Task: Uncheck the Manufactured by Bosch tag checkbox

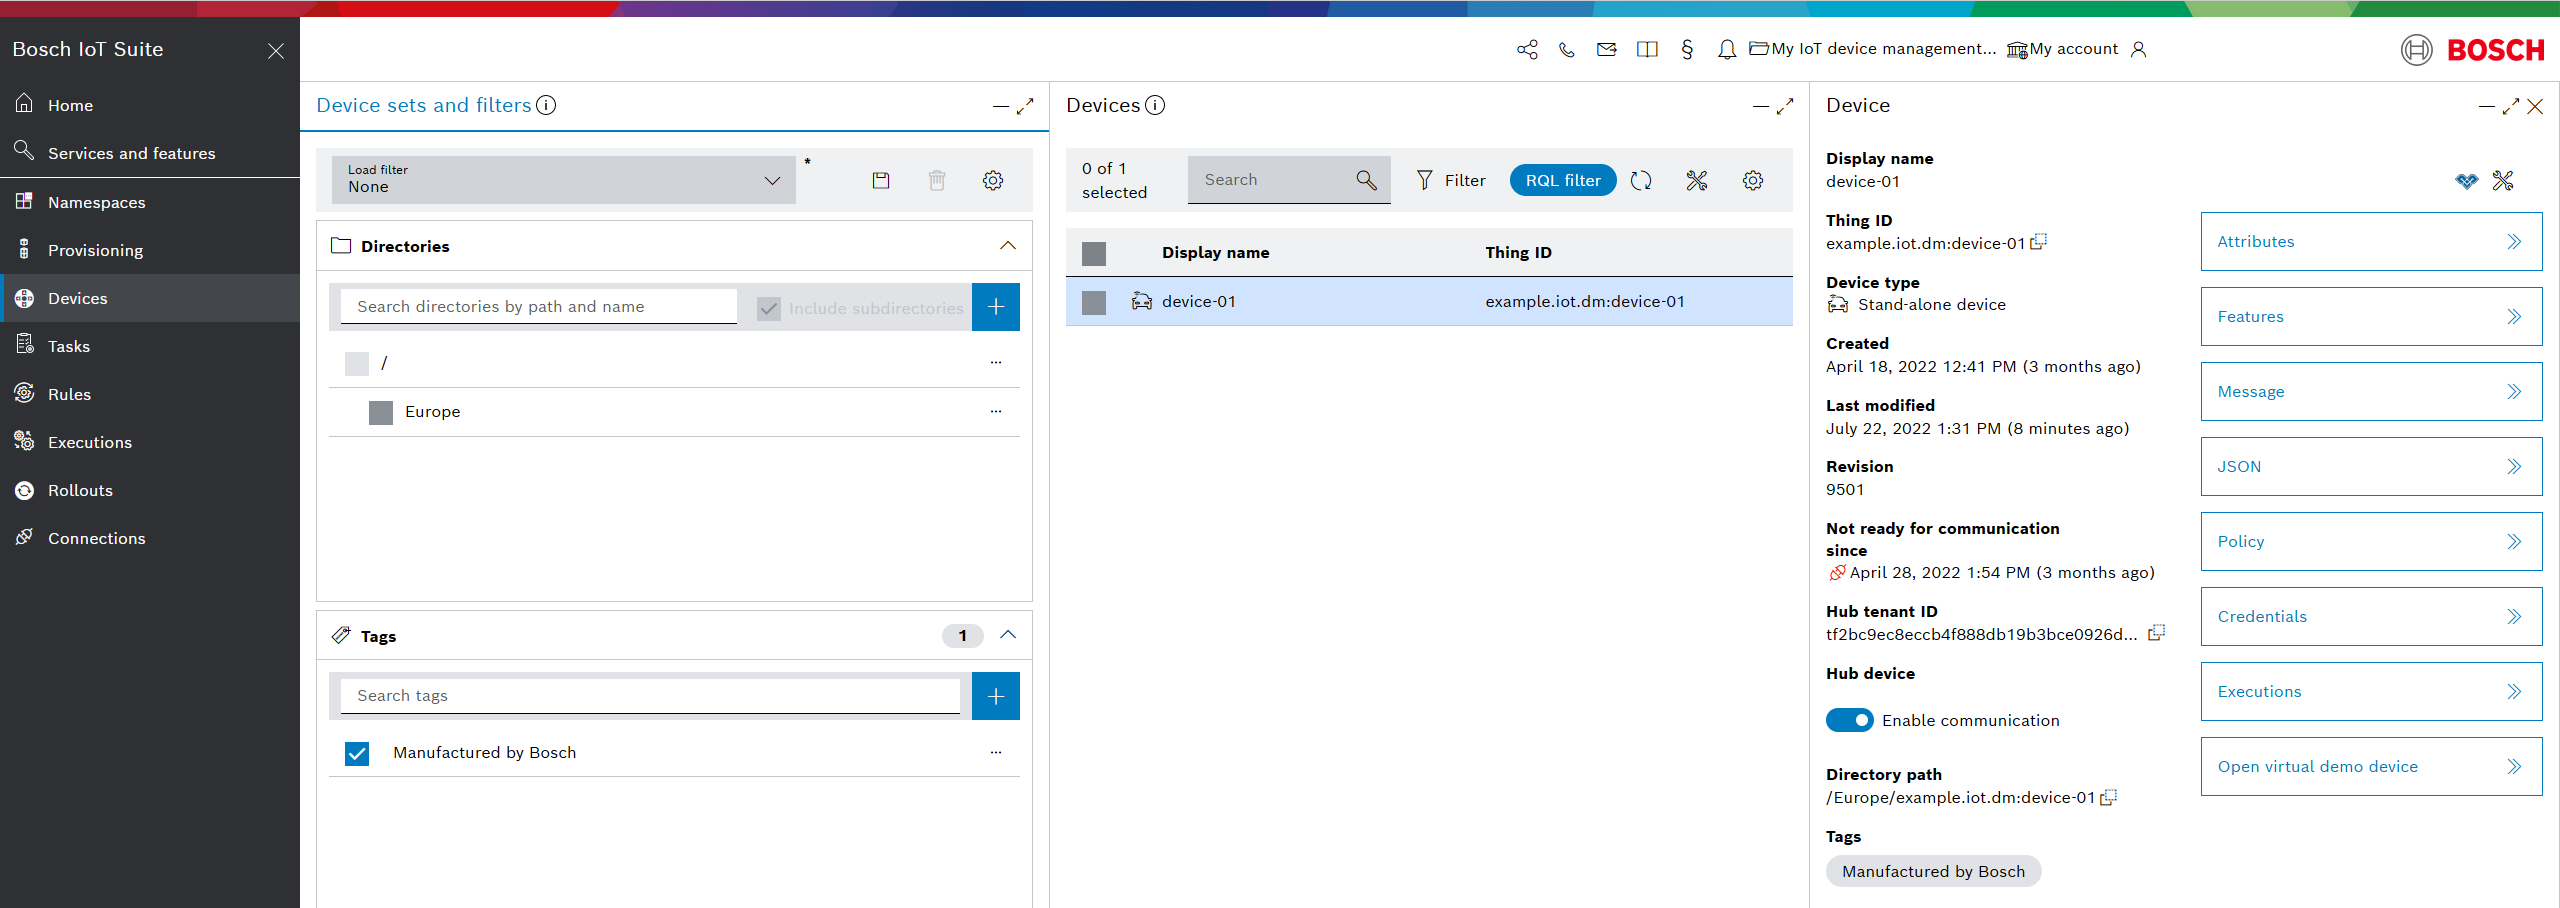Action: click(x=357, y=753)
